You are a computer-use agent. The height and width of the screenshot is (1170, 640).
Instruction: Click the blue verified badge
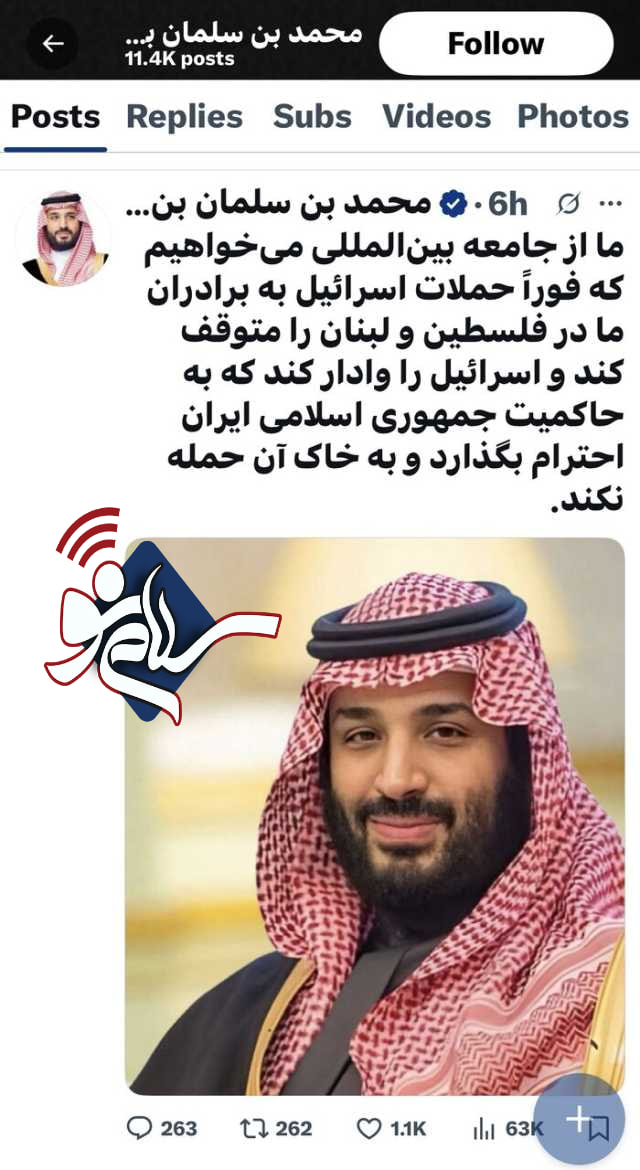[x=453, y=204]
